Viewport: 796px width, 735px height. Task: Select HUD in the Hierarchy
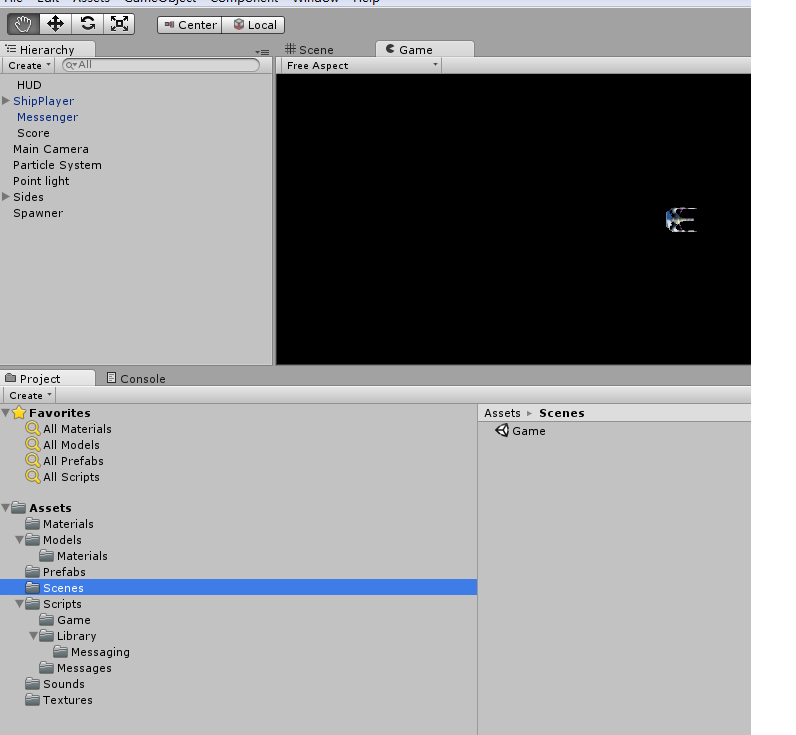29,85
